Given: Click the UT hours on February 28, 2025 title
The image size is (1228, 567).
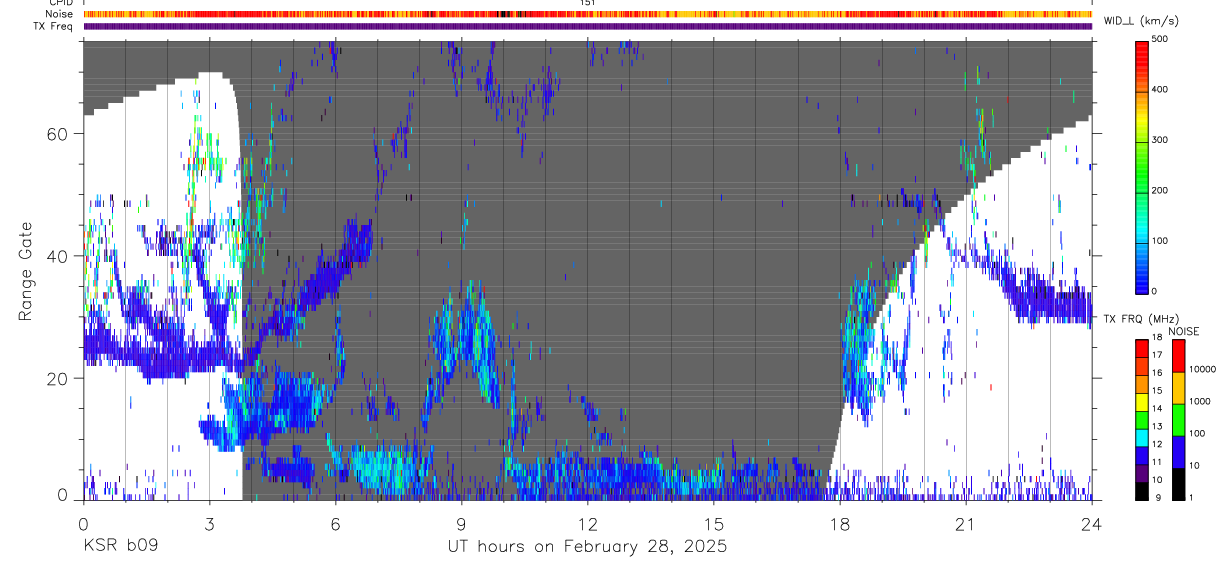Looking at the screenshot, I should tap(587, 547).
